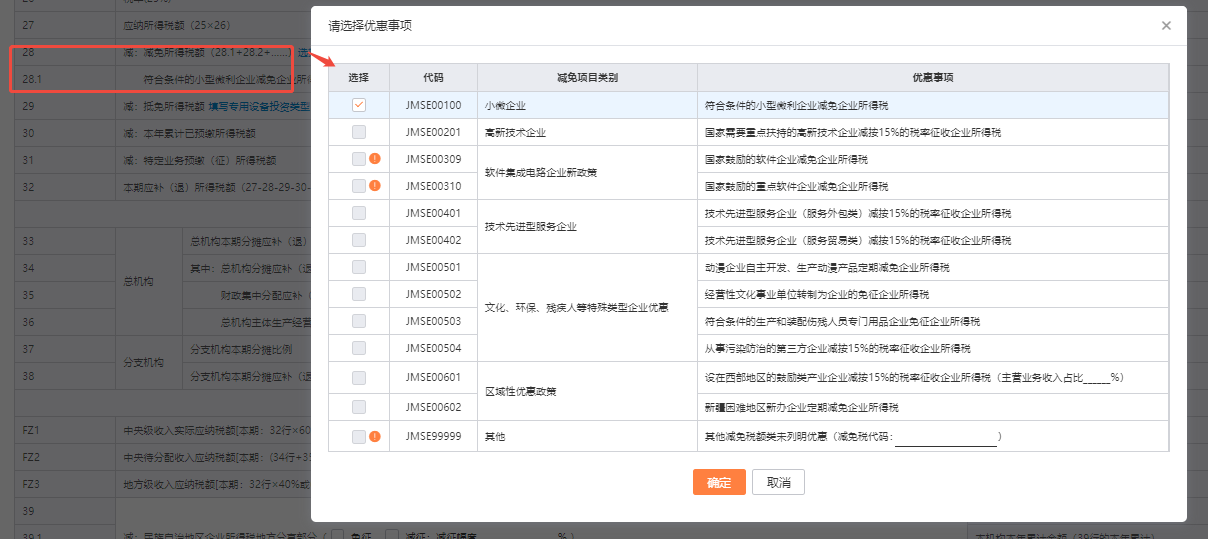Image resolution: width=1208 pixels, height=539 pixels.
Task: Select the JMSE99999 其他 checkbox
Action: 359,436
